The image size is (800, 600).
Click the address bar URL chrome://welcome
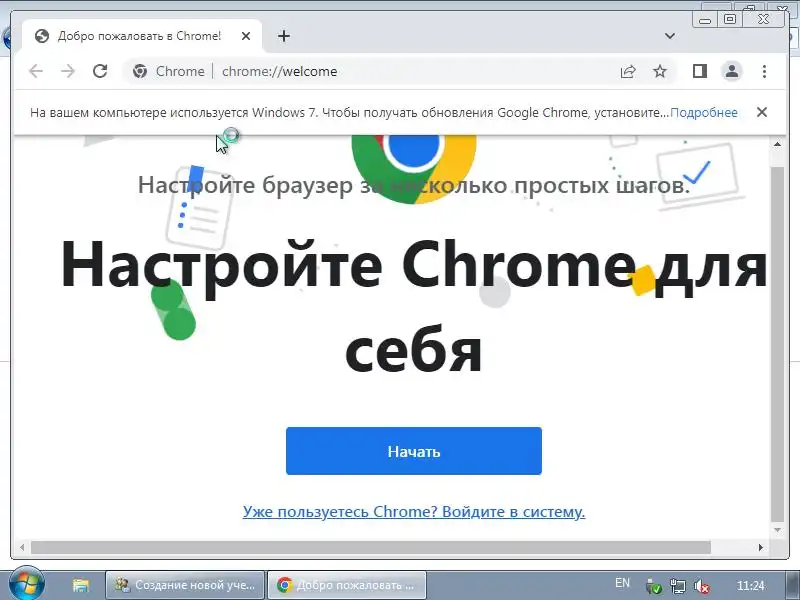pyautogui.click(x=280, y=71)
